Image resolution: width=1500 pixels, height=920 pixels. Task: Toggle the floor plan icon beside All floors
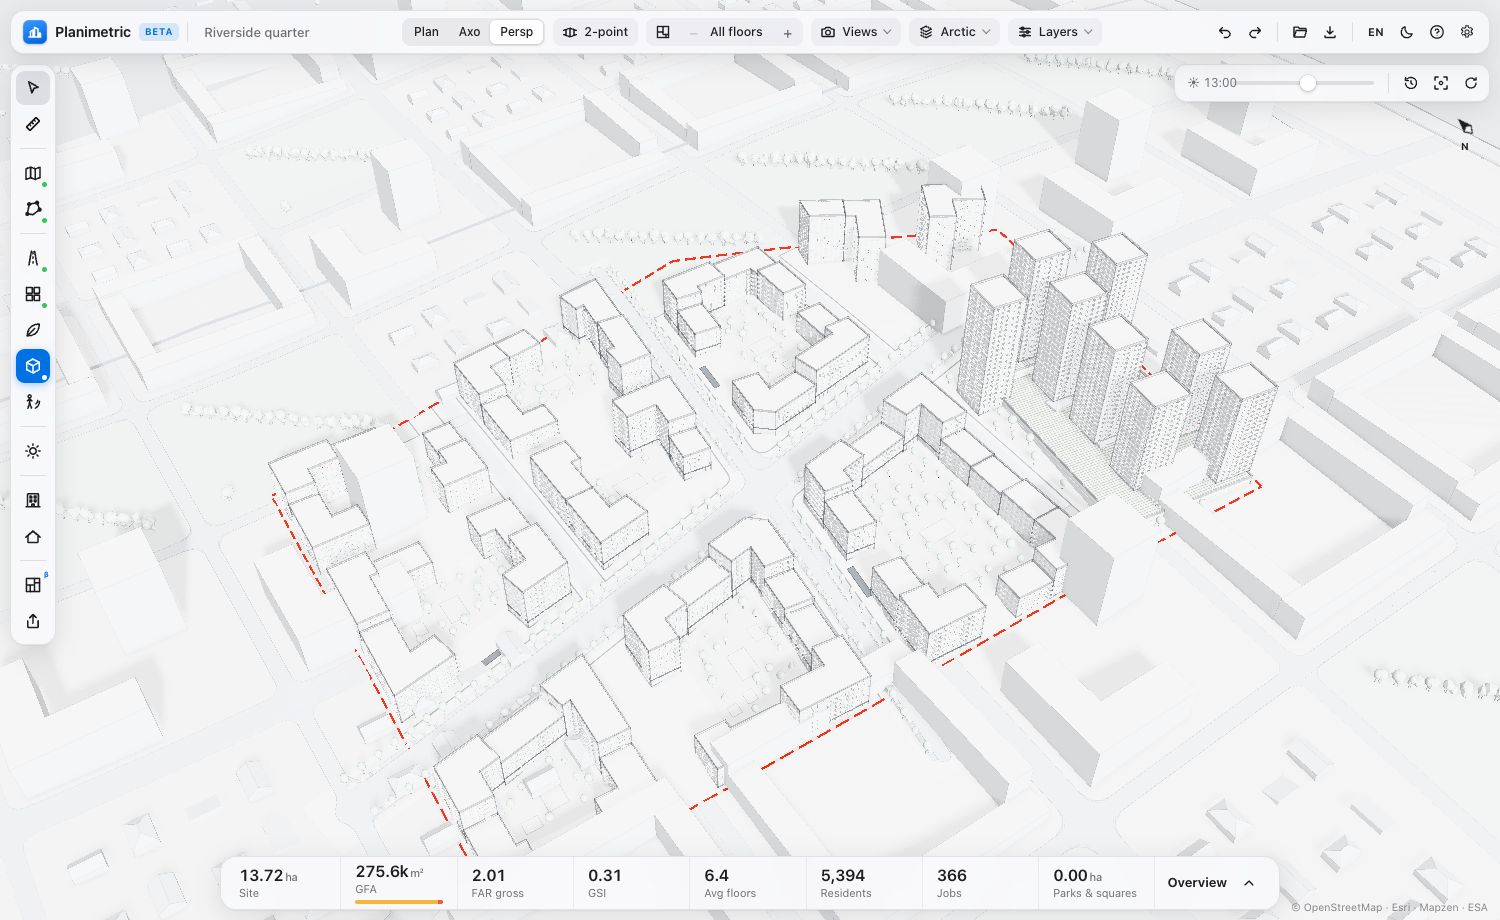(663, 32)
